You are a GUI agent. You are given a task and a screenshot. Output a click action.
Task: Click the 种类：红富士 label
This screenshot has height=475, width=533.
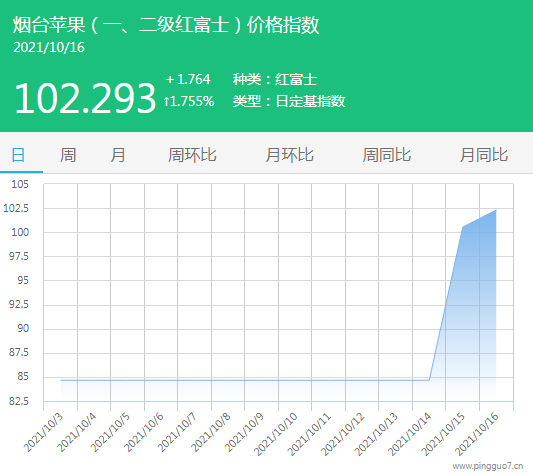click(275, 80)
